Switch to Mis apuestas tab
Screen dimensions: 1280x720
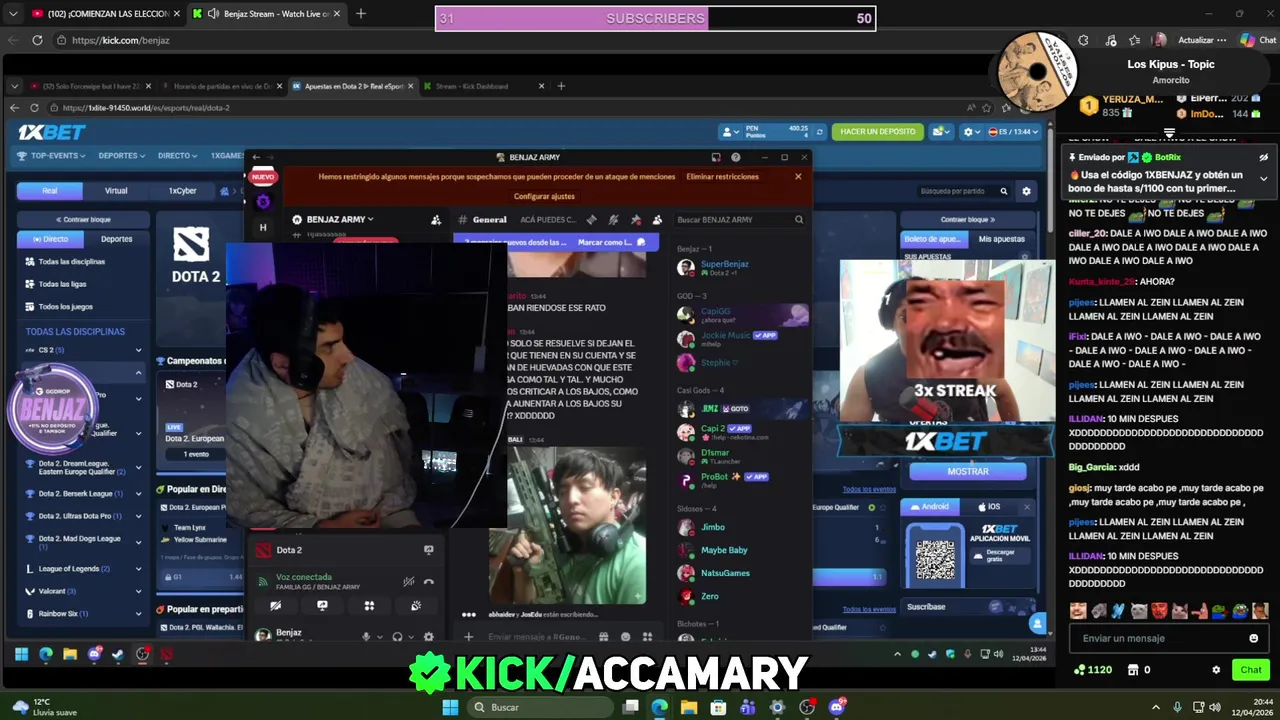pos(1001,239)
